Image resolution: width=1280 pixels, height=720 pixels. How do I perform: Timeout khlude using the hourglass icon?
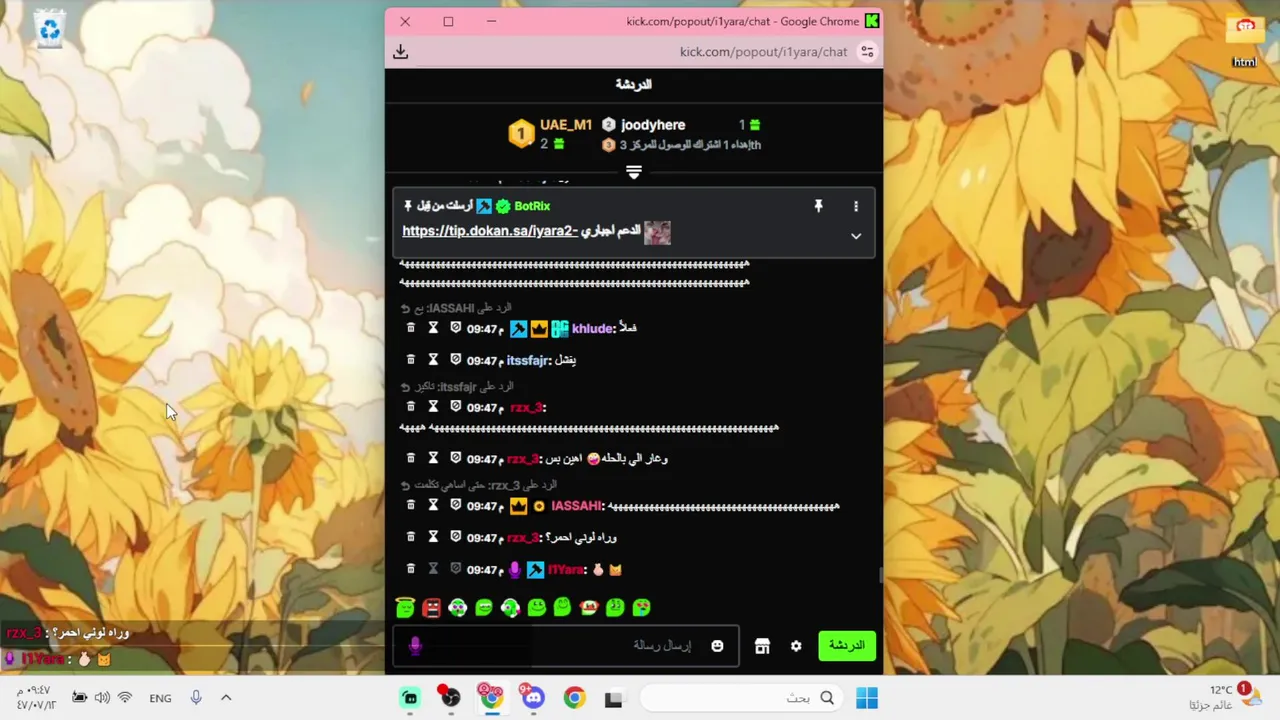(x=433, y=328)
